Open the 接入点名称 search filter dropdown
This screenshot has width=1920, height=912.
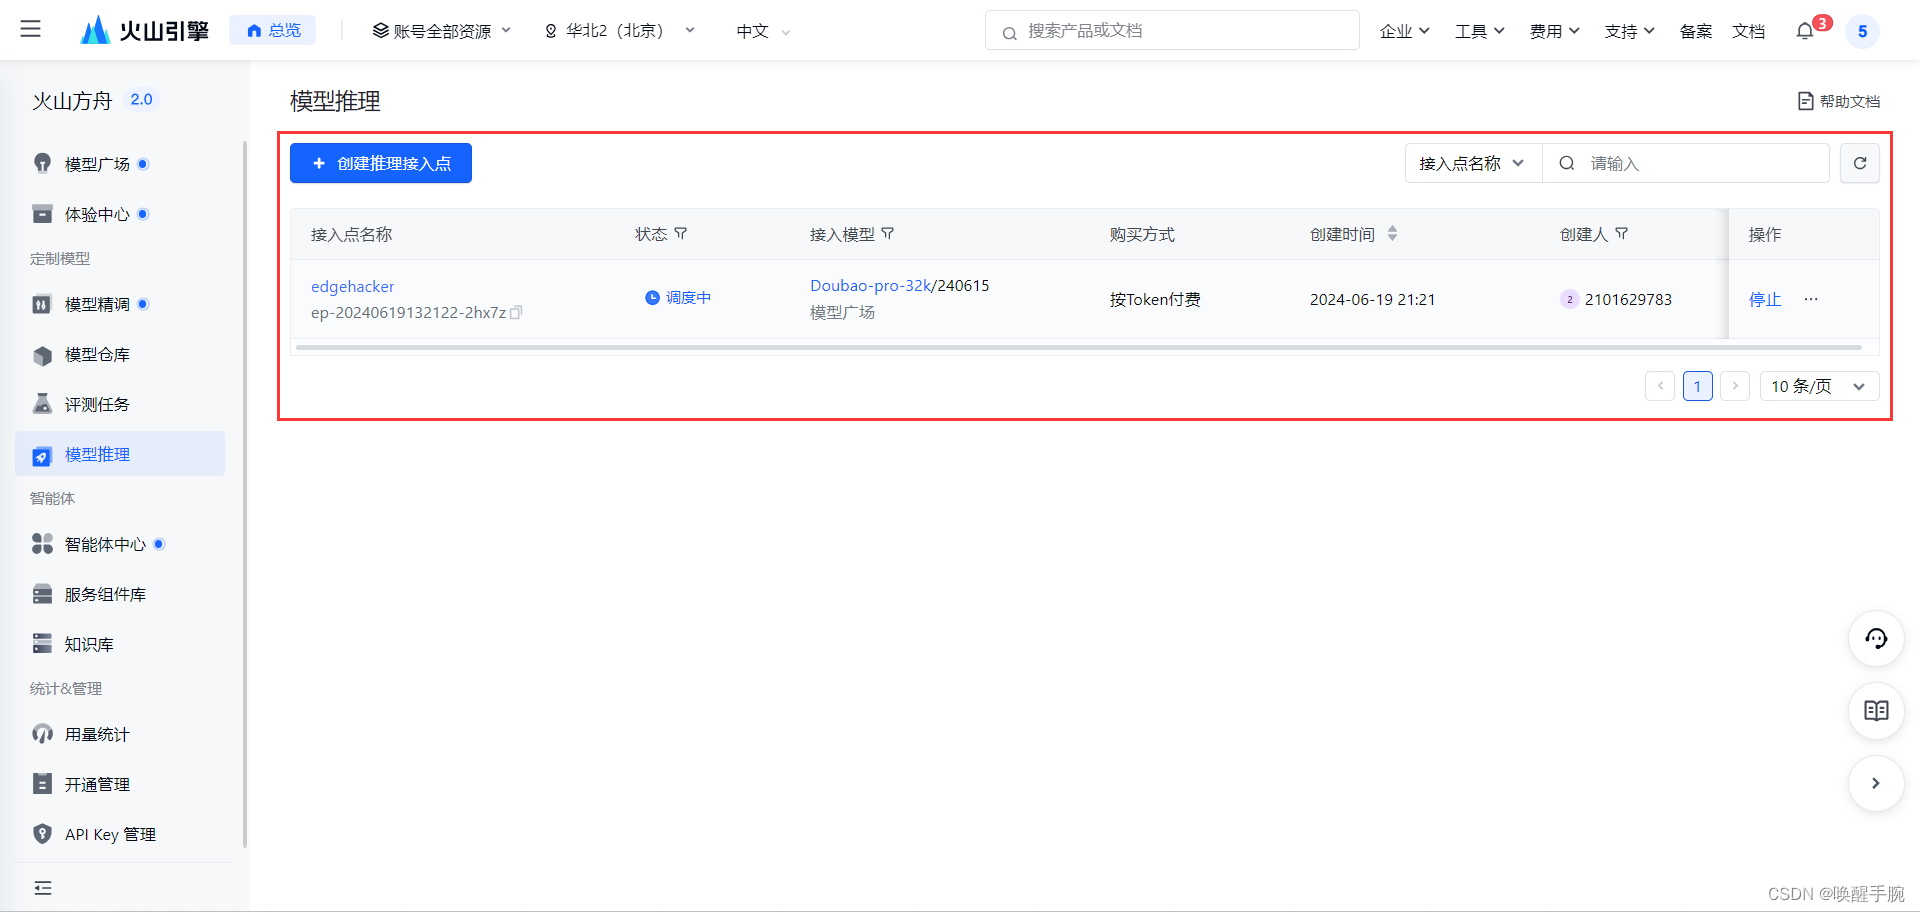click(1472, 162)
